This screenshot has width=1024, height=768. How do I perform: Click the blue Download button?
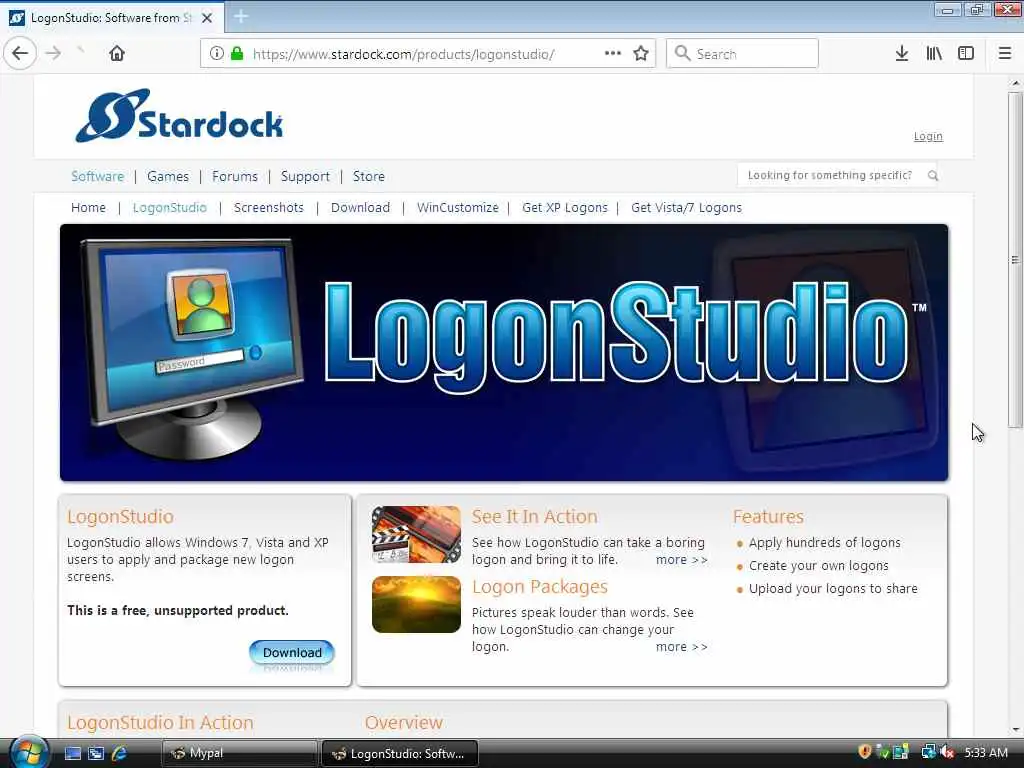tap(292, 652)
